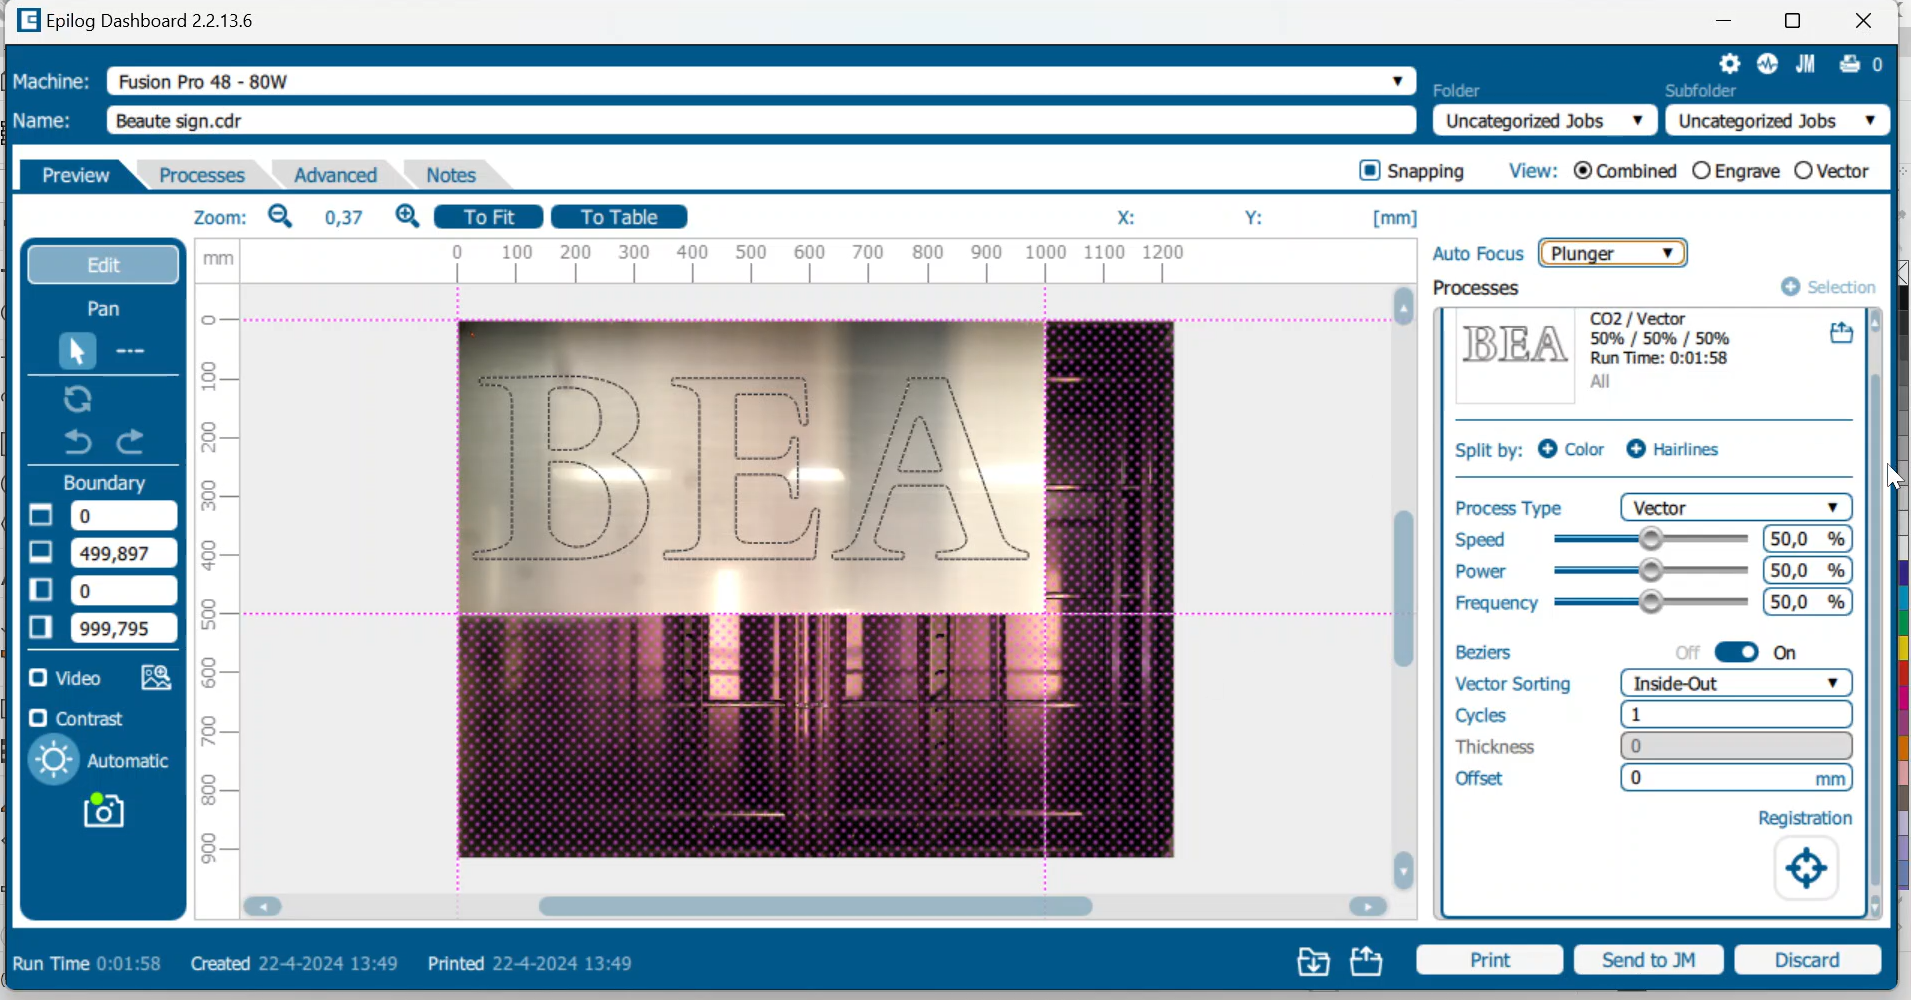Click the camera capture icon

click(104, 810)
